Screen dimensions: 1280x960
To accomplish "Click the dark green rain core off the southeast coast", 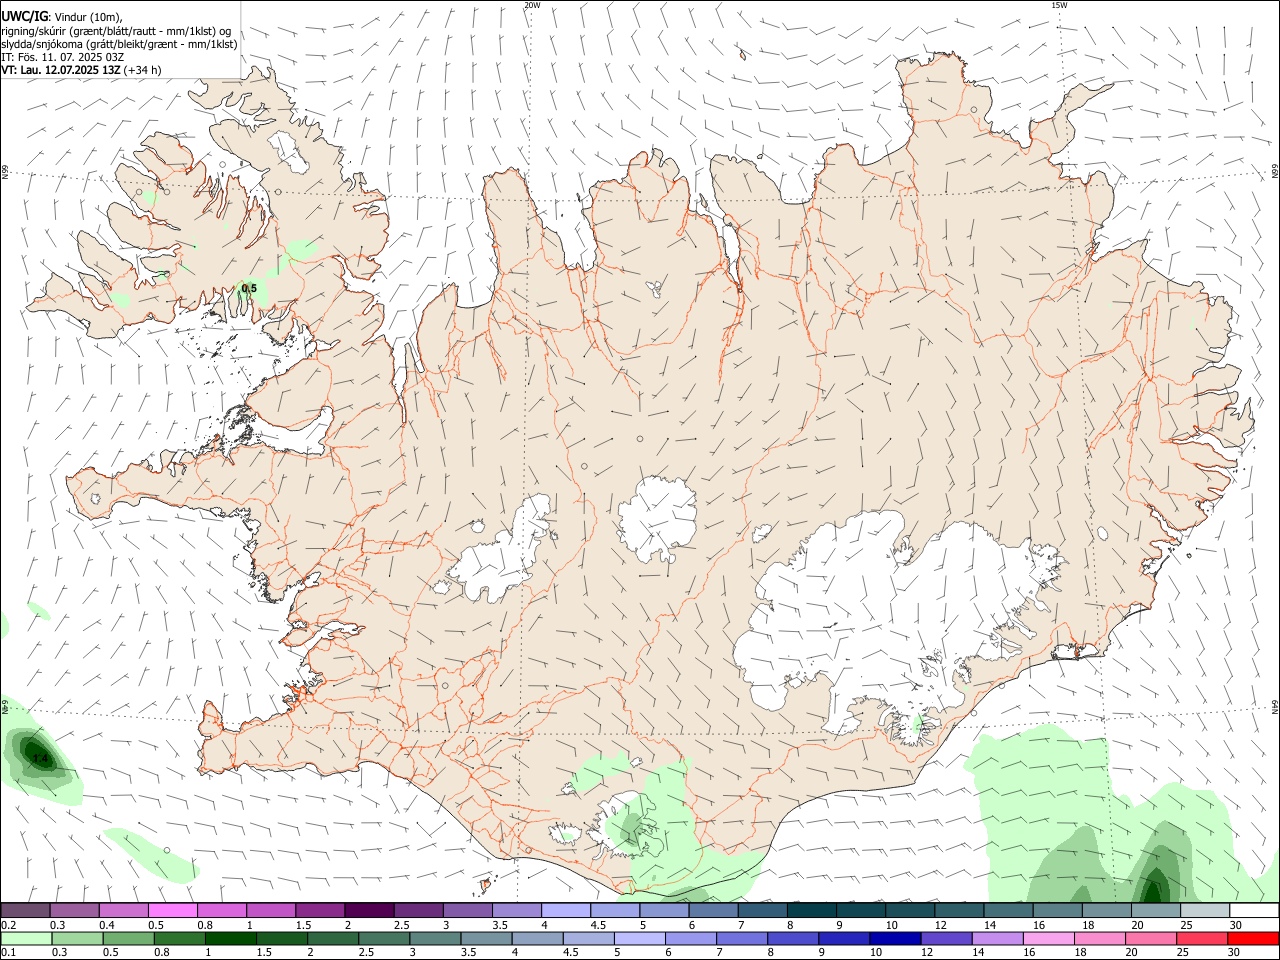I will click(1153, 887).
